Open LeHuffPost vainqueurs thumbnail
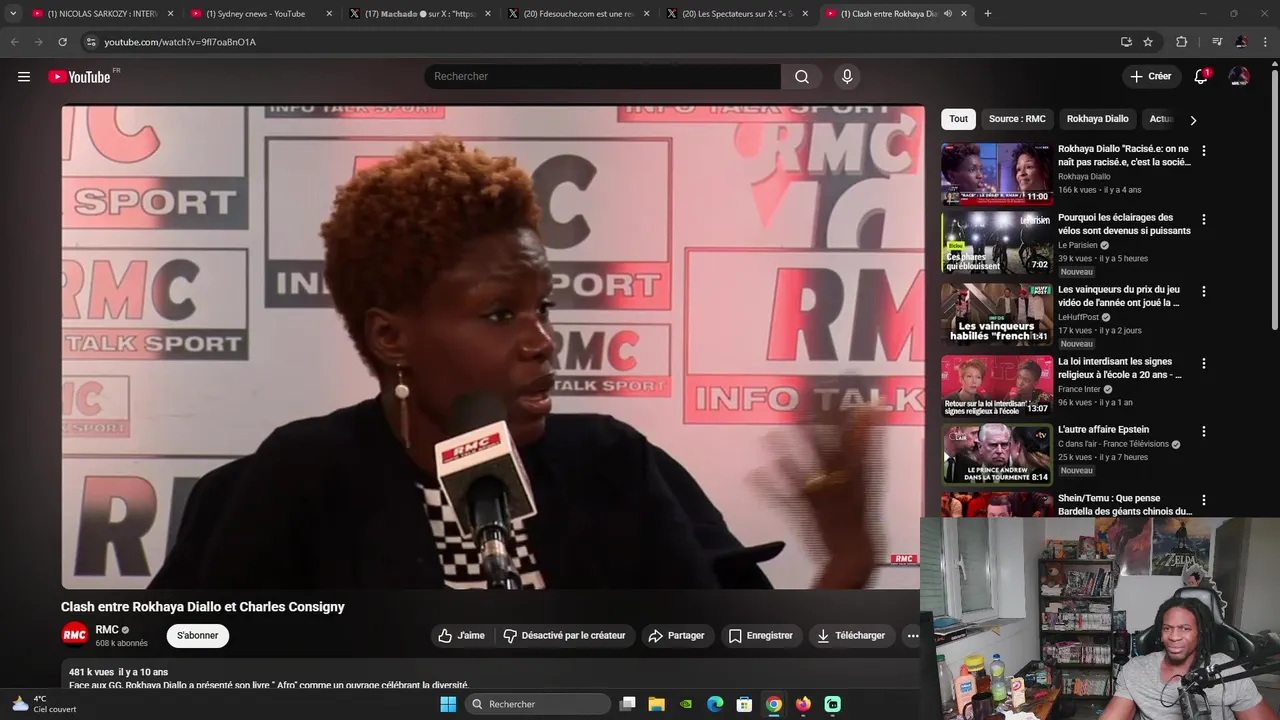This screenshot has width=1280, height=720. coord(996,314)
